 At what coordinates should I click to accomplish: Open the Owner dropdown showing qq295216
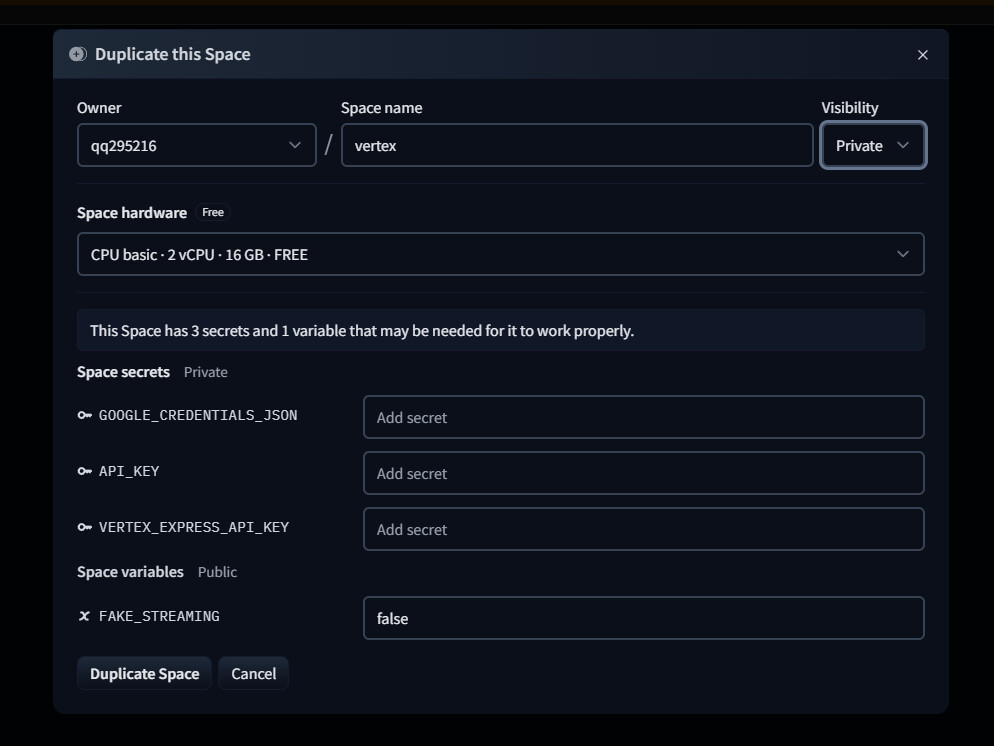tap(196, 145)
